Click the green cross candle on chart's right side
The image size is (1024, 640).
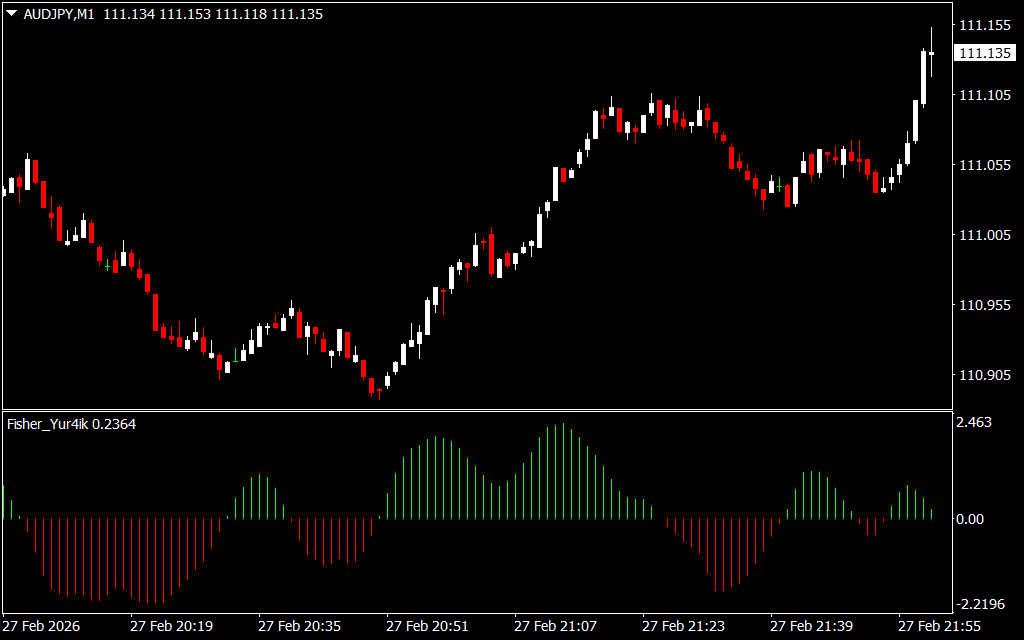[x=779, y=186]
